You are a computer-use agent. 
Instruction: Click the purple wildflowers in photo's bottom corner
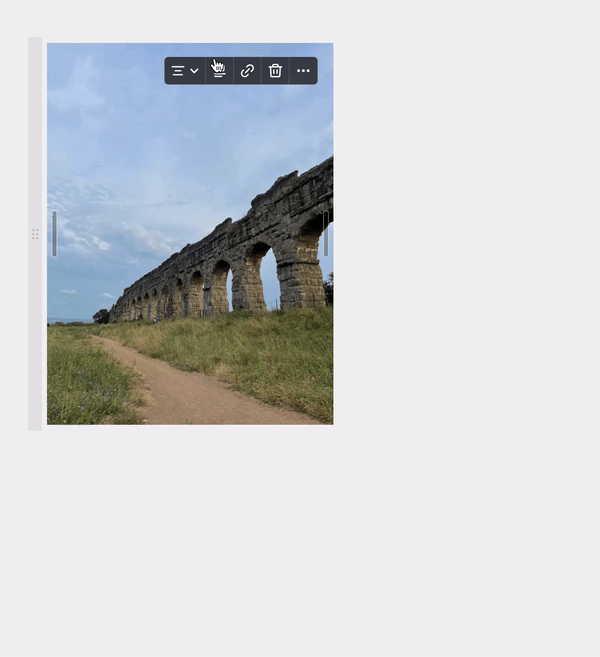click(88, 400)
